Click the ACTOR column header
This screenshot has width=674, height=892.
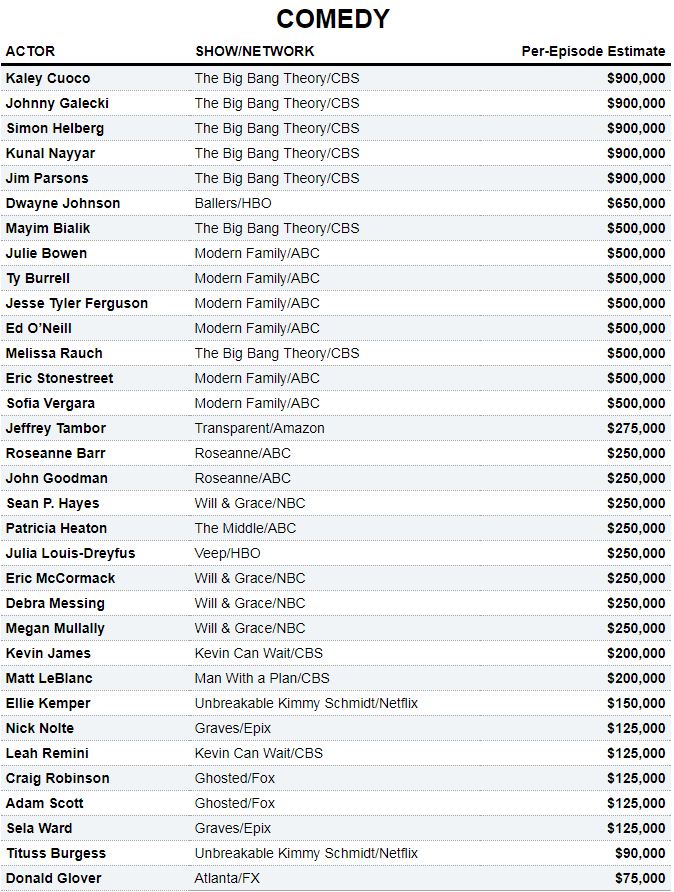coord(31,51)
